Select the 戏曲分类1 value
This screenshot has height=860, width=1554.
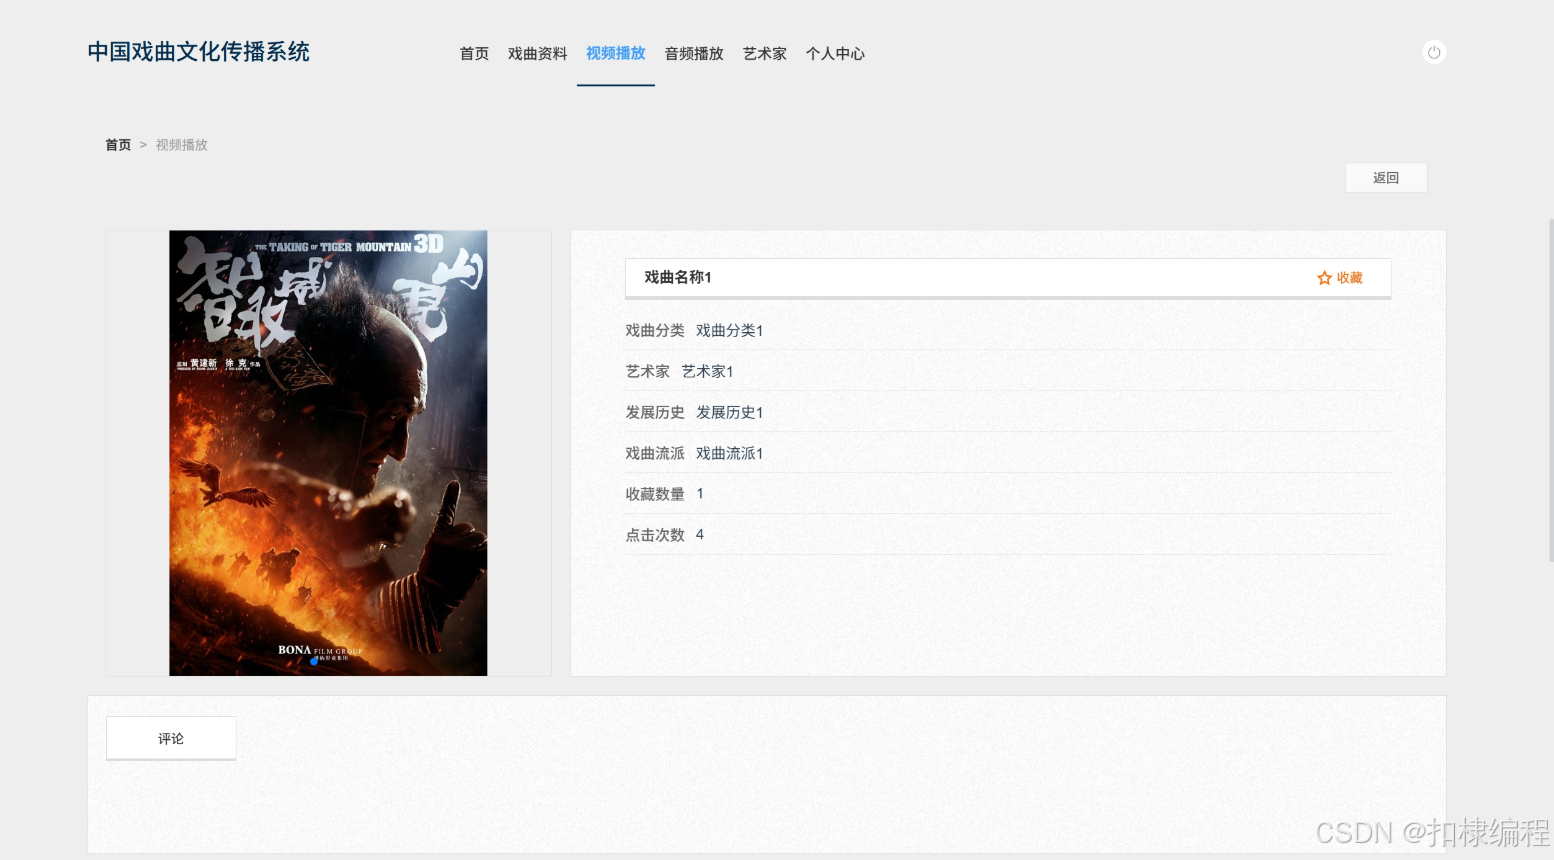click(730, 331)
